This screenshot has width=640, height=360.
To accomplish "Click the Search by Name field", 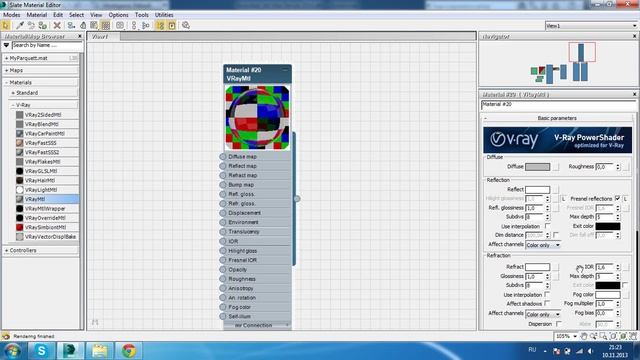I will click(47, 45).
